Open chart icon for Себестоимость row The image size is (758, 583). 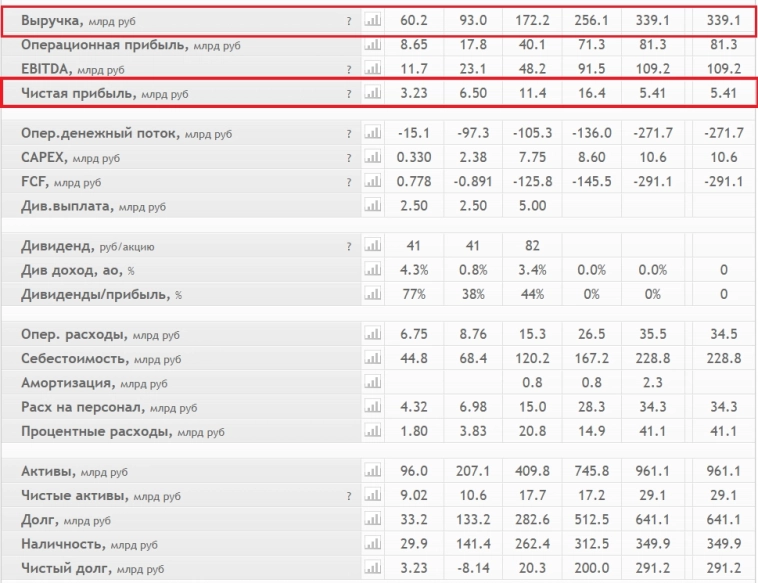[372, 358]
